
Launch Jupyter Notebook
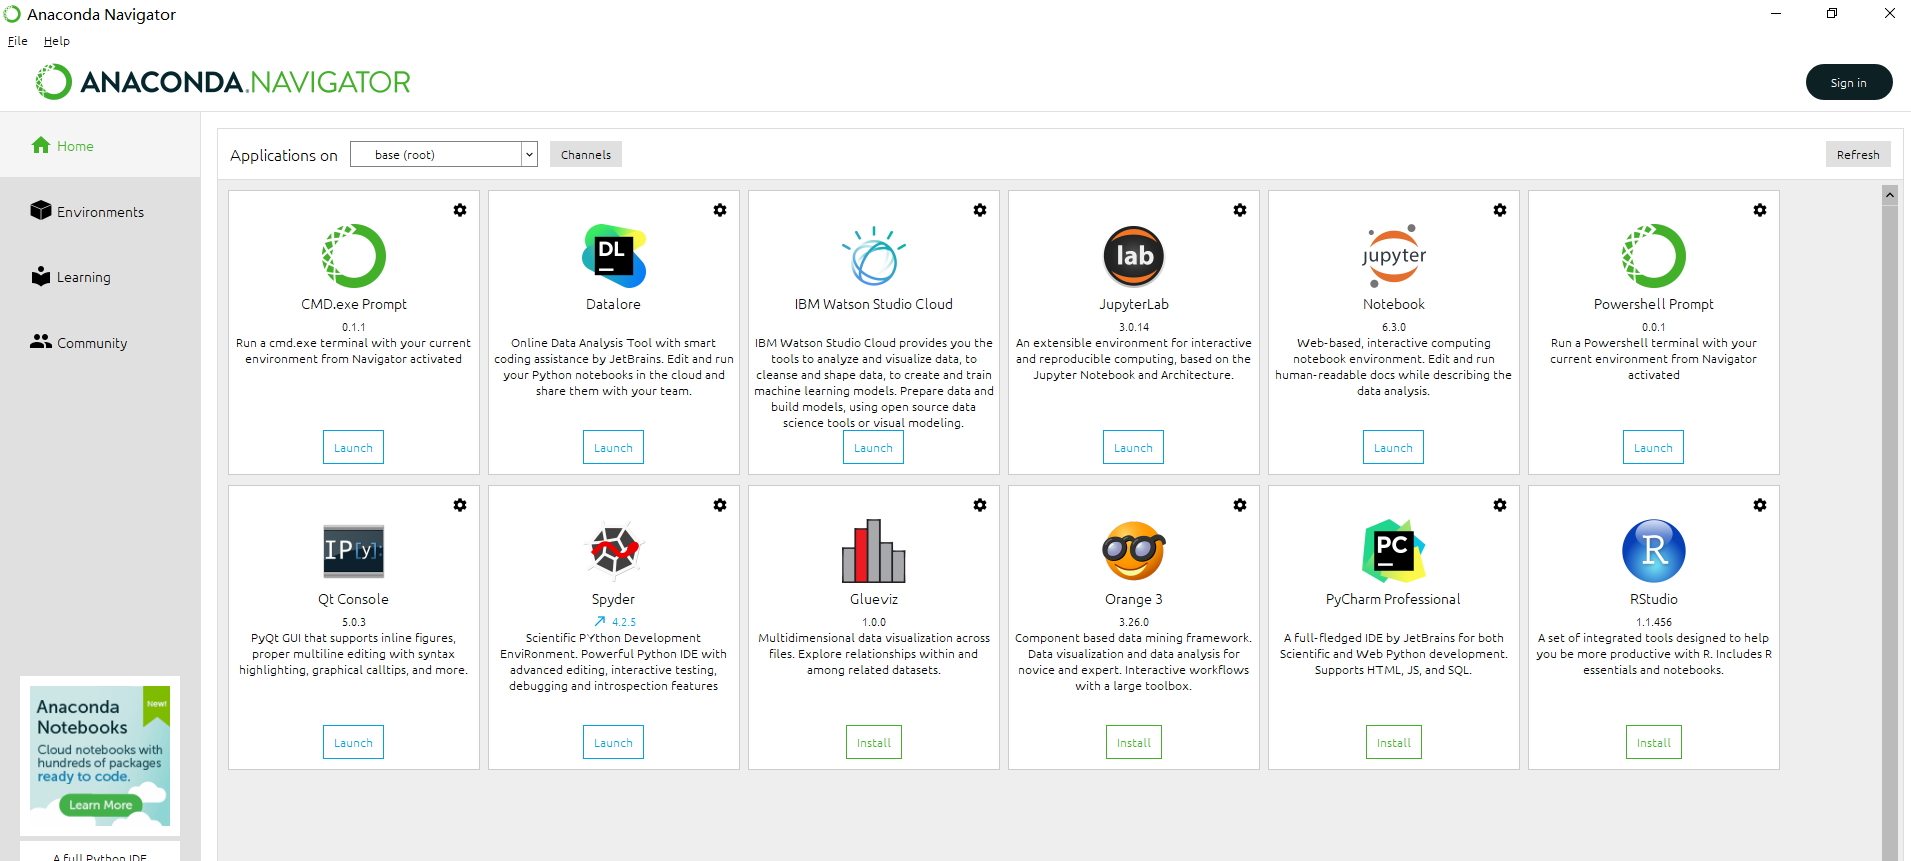click(x=1393, y=447)
